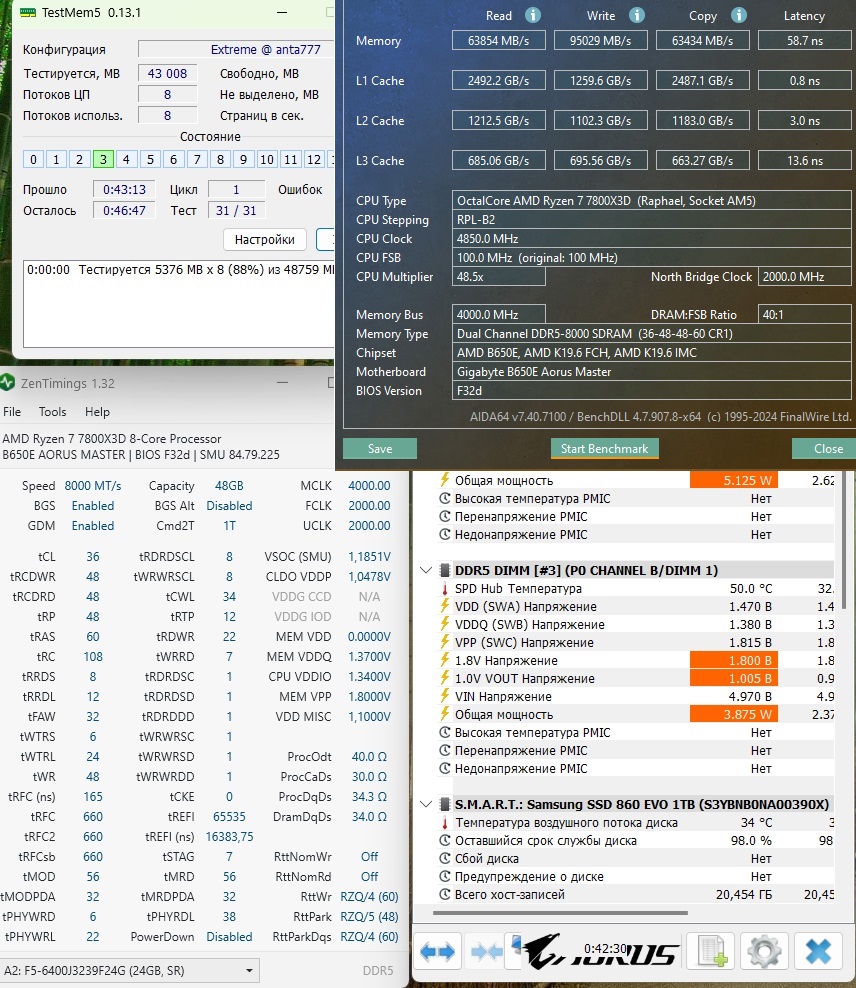Click the RttPark value RZQ/5 (48)
Screen dimensions: 856x988
[369, 916]
